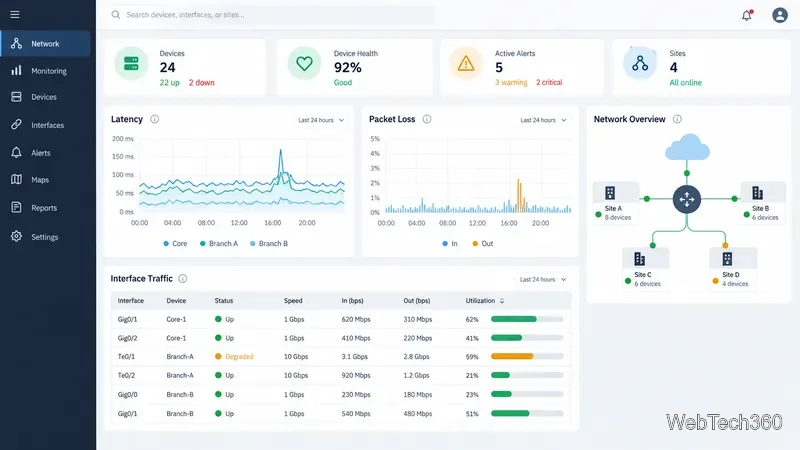Go to Reports in the sidebar
Viewport: 800px width, 450px height.
(x=46, y=208)
